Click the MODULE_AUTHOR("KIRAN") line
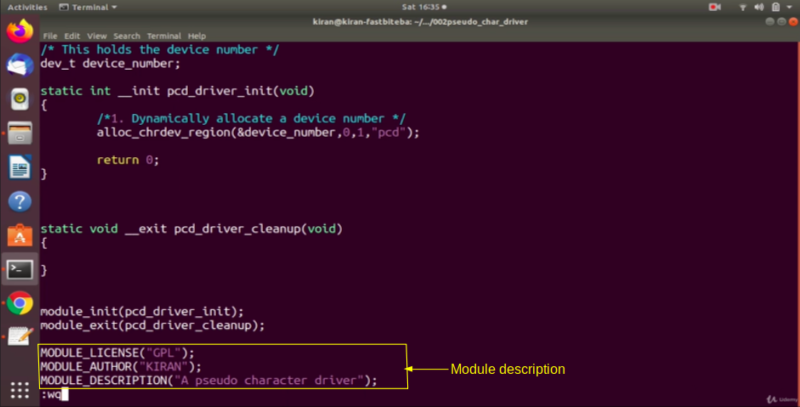This screenshot has width=800, height=407. point(121,366)
